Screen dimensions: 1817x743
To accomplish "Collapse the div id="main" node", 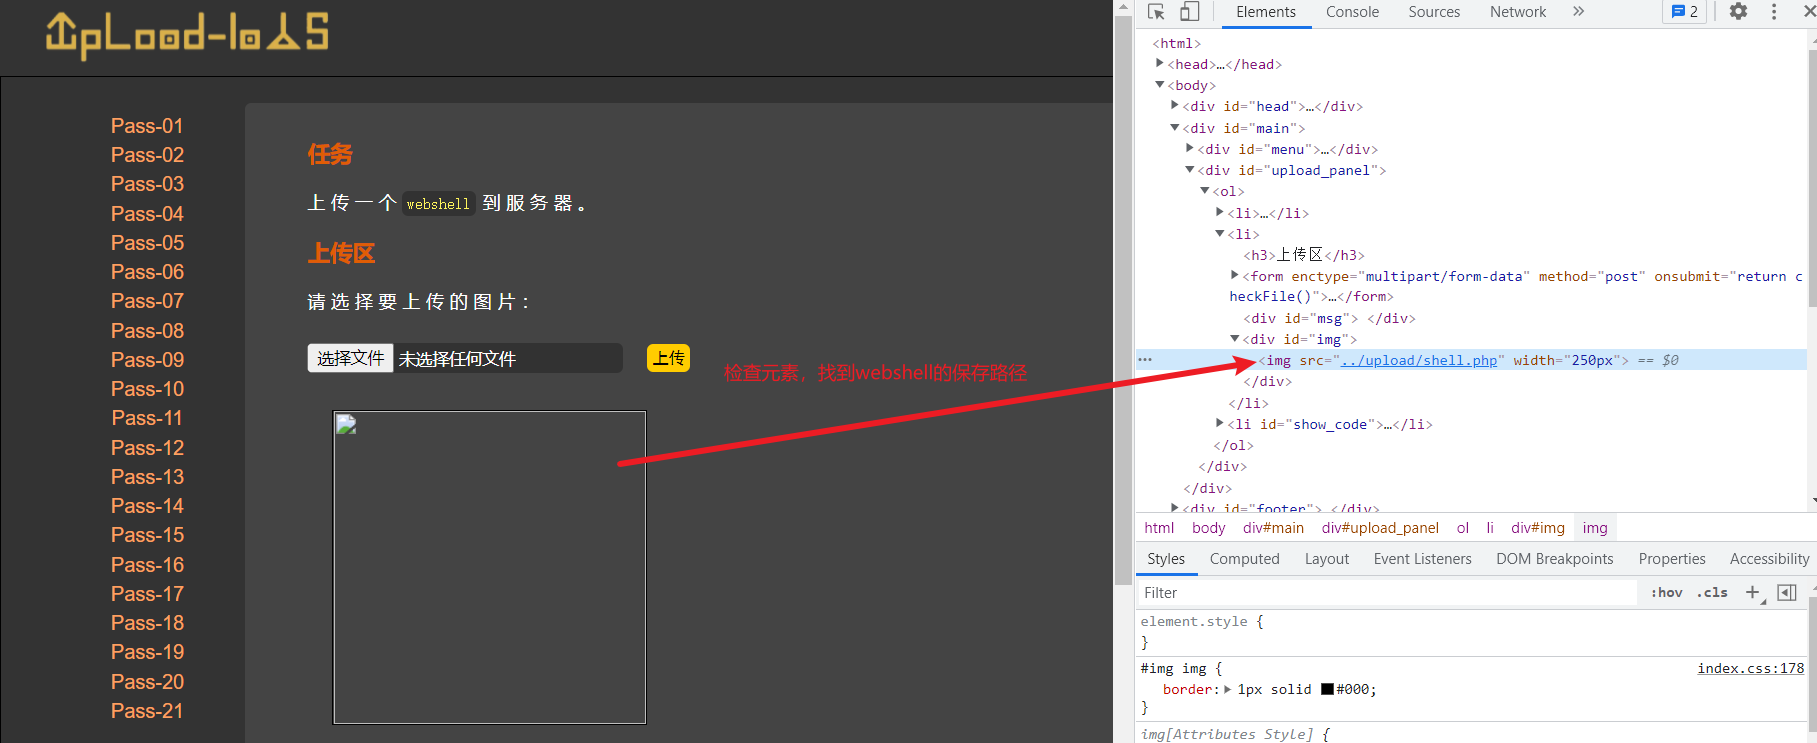I will pyautogui.click(x=1175, y=128).
